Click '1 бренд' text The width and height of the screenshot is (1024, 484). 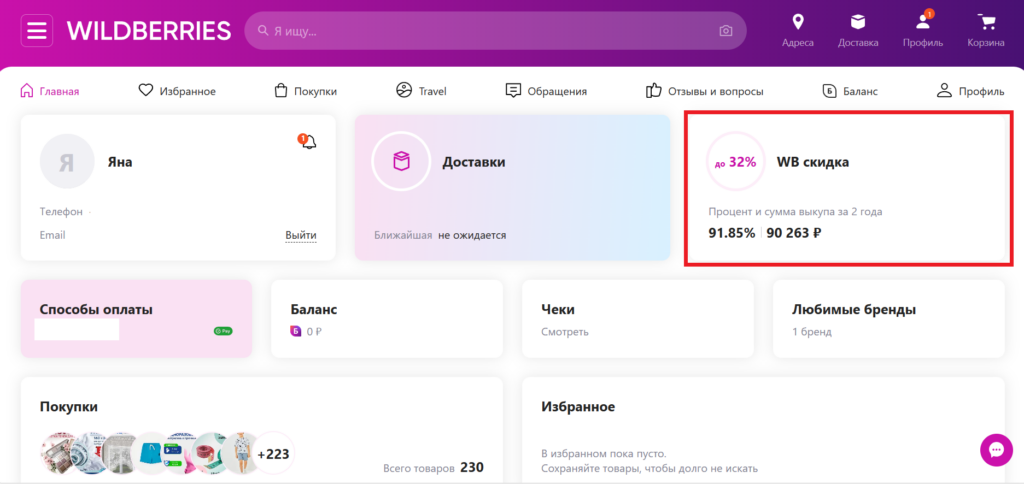pyautogui.click(x=812, y=332)
